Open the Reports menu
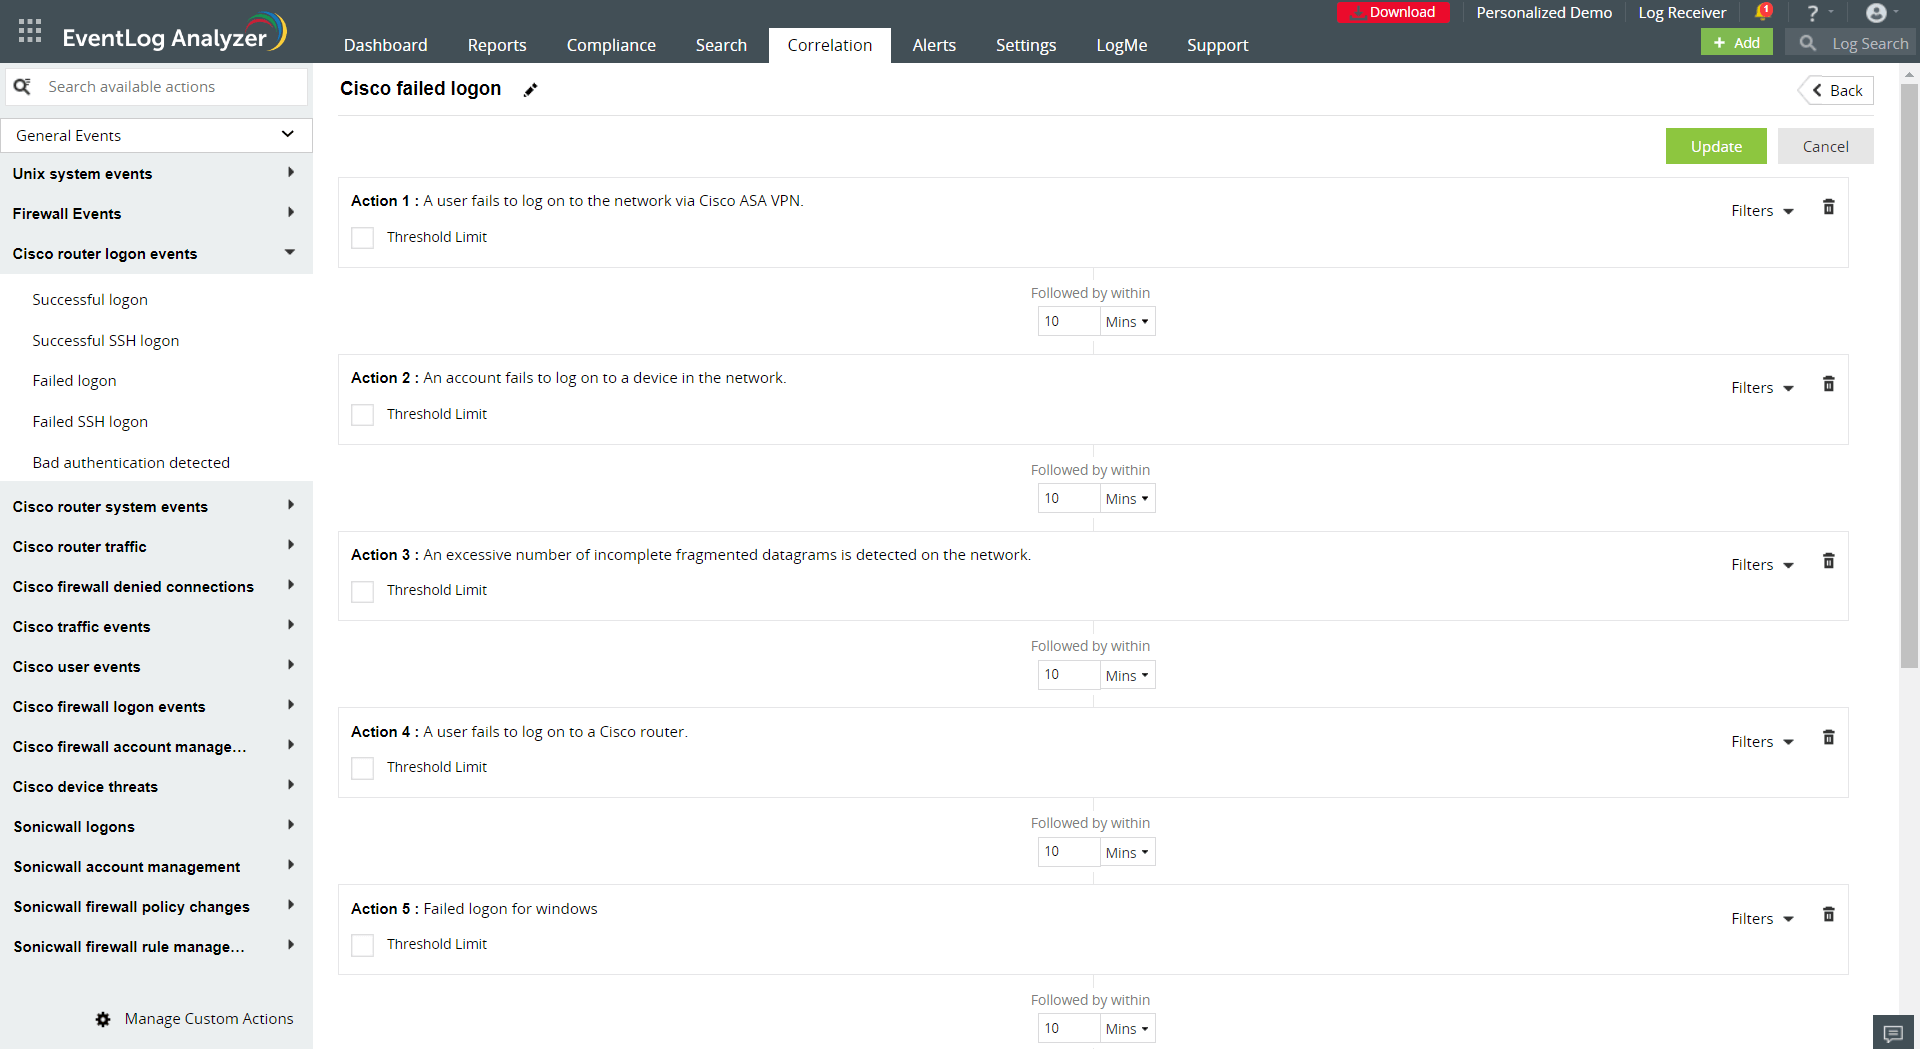 496,45
